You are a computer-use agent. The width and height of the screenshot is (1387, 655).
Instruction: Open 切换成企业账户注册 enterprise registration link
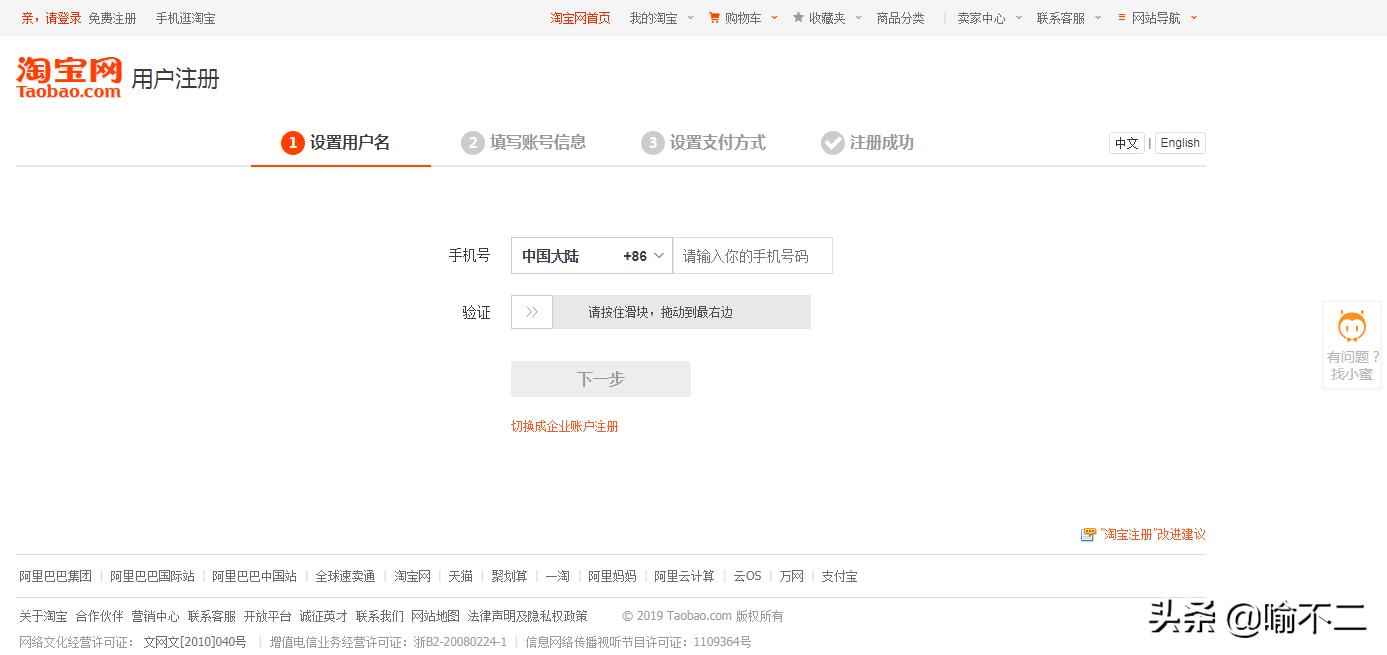563,425
